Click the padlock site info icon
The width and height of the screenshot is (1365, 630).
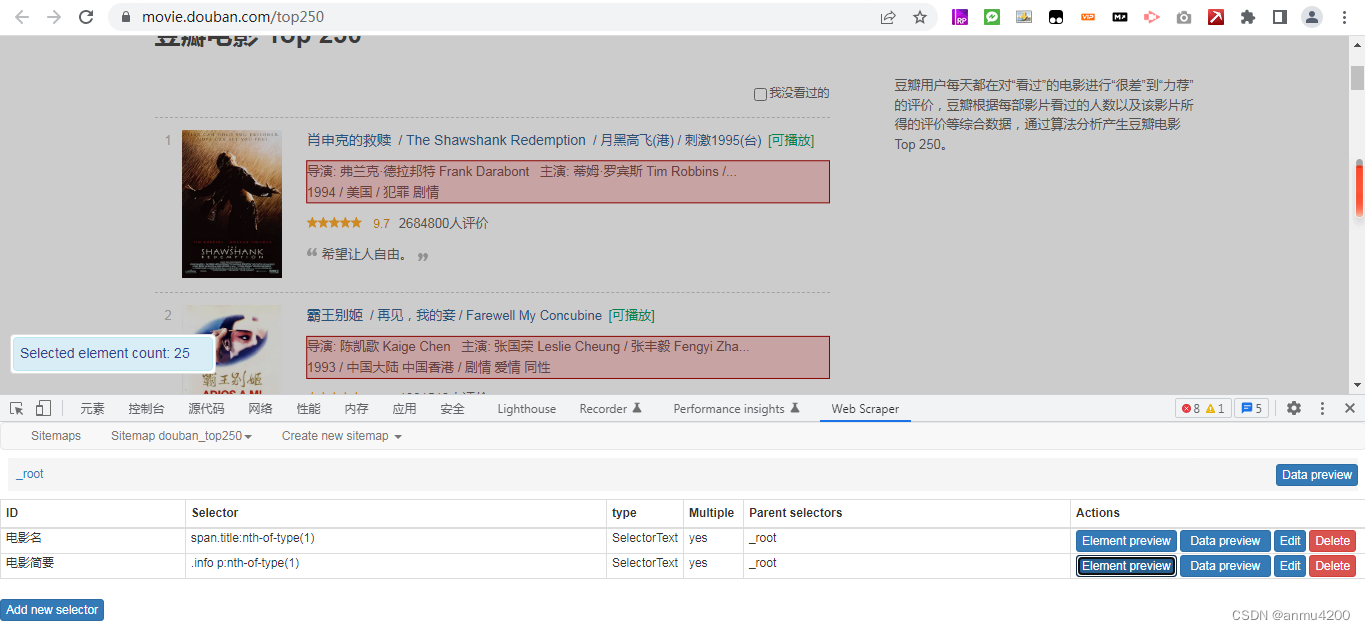pyautogui.click(x=125, y=17)
